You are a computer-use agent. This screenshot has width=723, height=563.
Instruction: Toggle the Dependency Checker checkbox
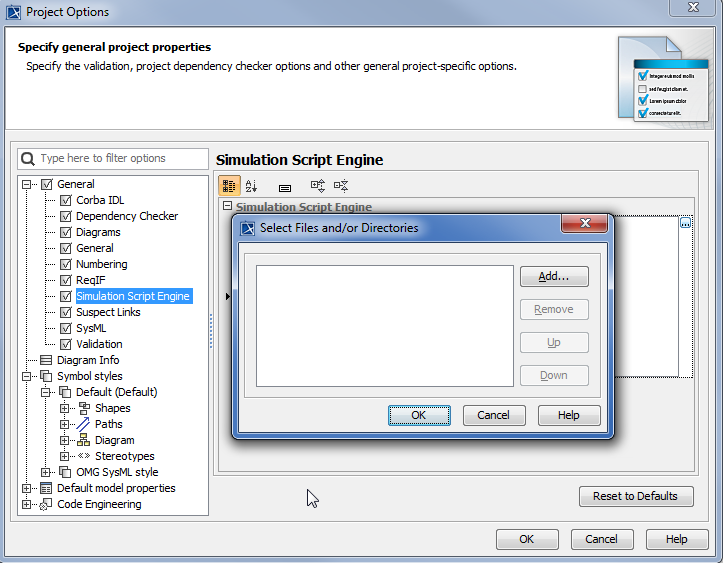(x=66, y=216)
